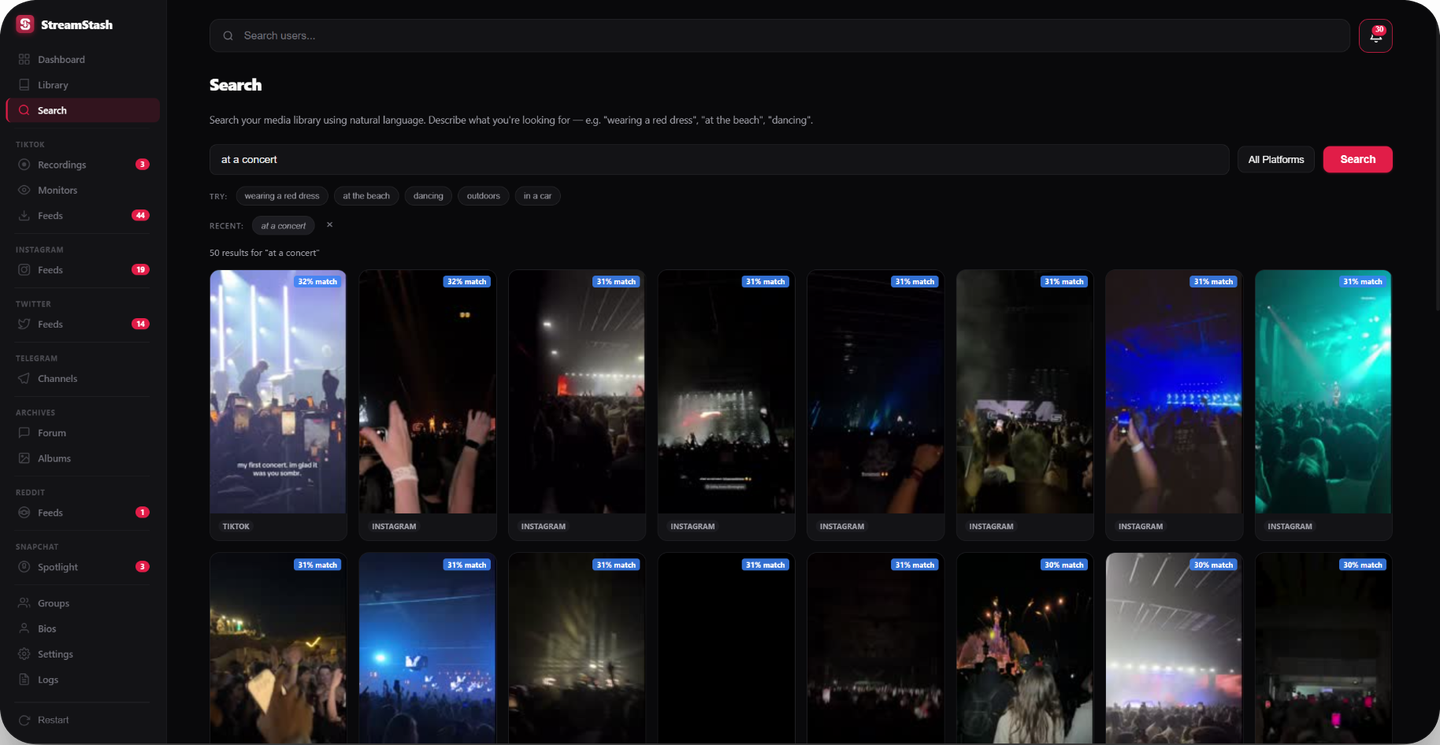Click the Forum chat icon

(24, 433)
